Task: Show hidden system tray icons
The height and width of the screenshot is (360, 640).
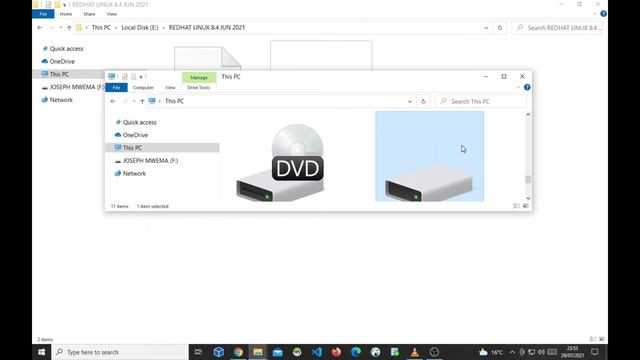Action: [512, 352]
